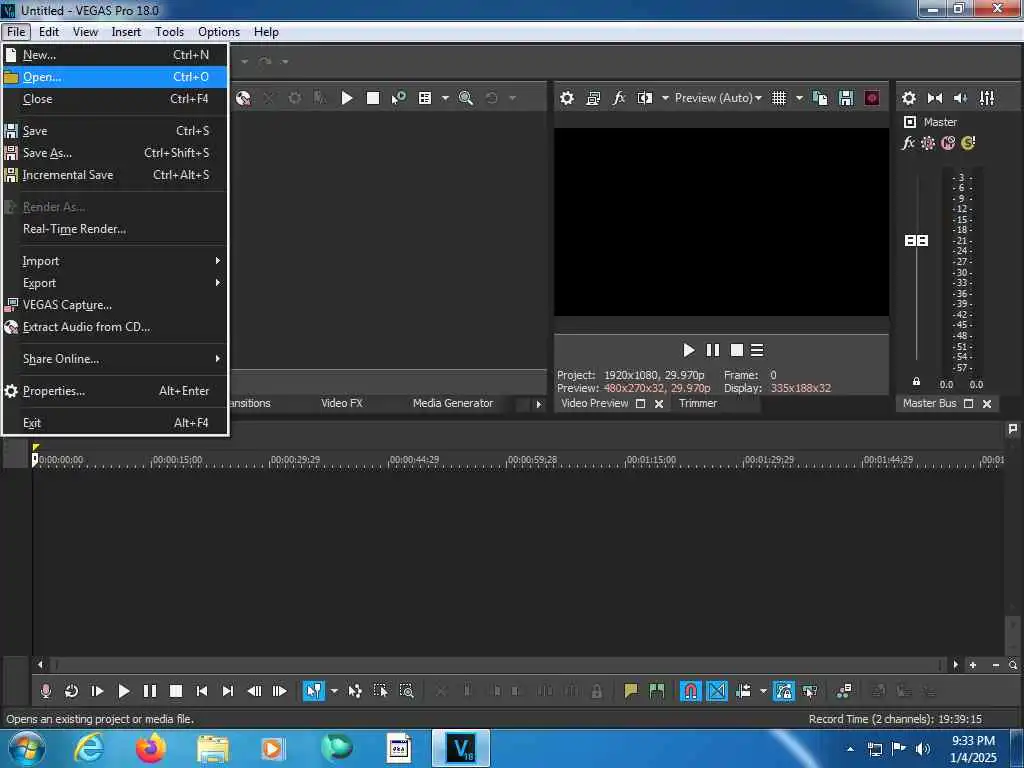This screenshot has width=1024, height=768.
Task: Insert a region with the green flags icon
Action: pos(656,691)
